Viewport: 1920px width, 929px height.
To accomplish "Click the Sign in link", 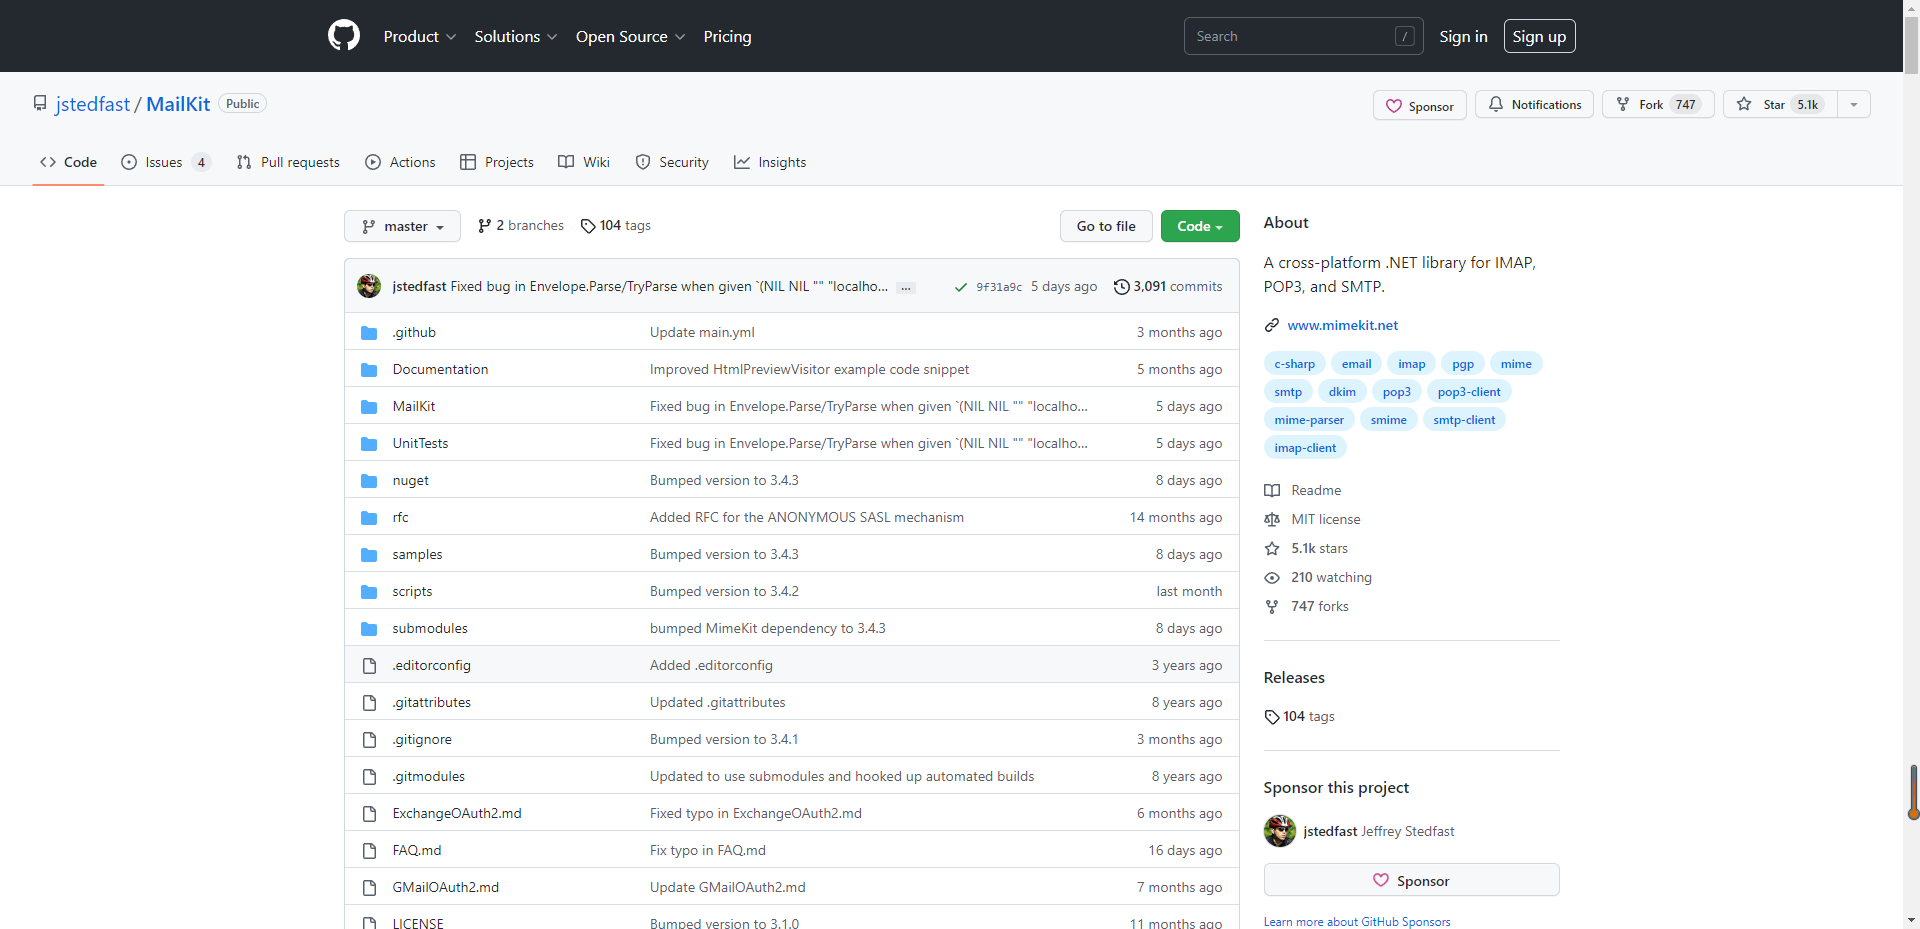I will pos(1463,36).
